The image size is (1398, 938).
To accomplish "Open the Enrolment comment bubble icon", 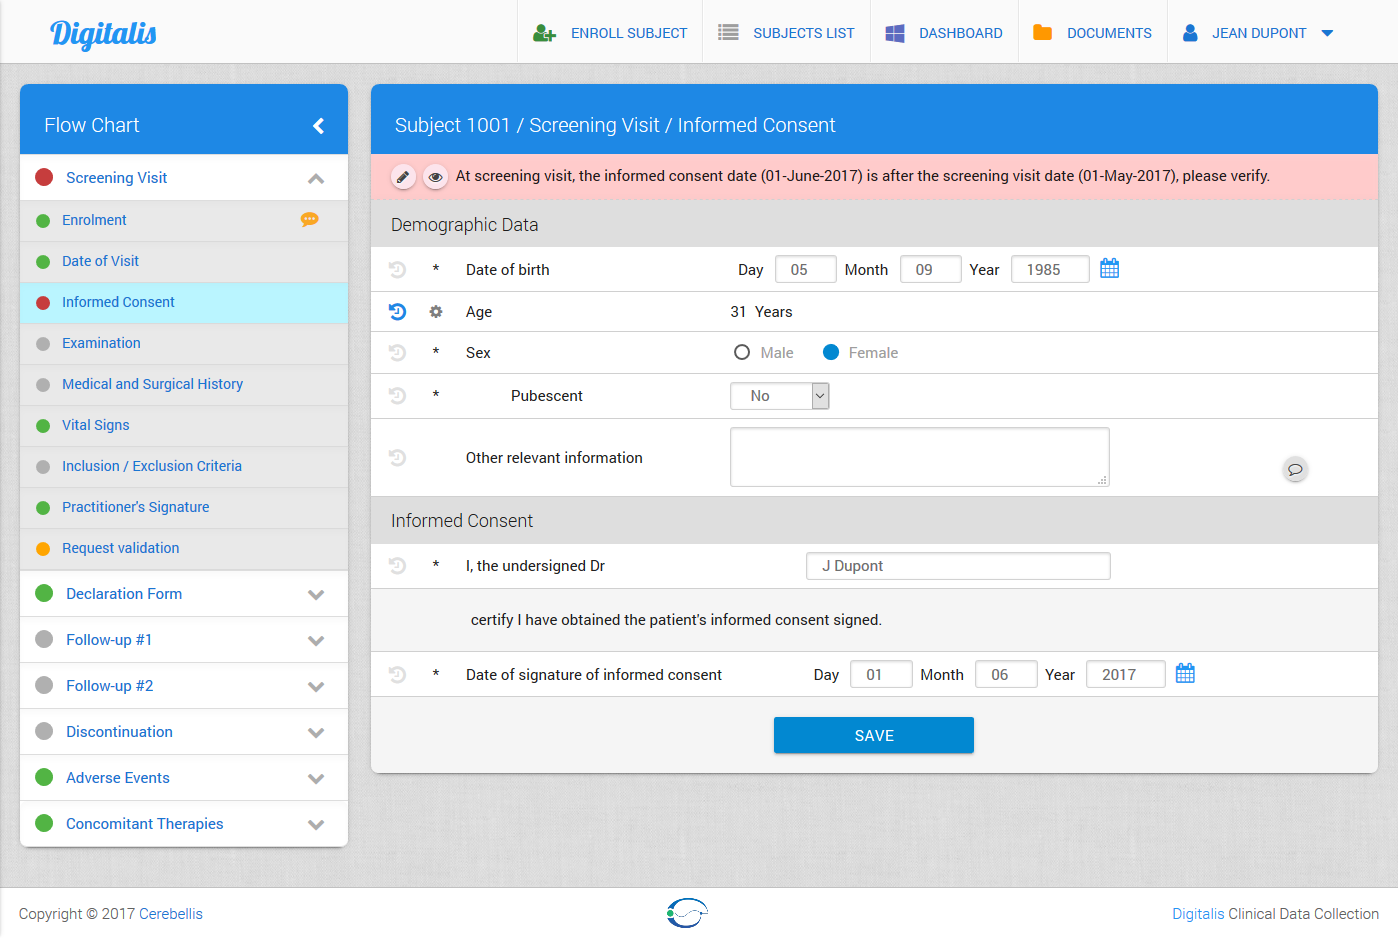I will (310, 220).
